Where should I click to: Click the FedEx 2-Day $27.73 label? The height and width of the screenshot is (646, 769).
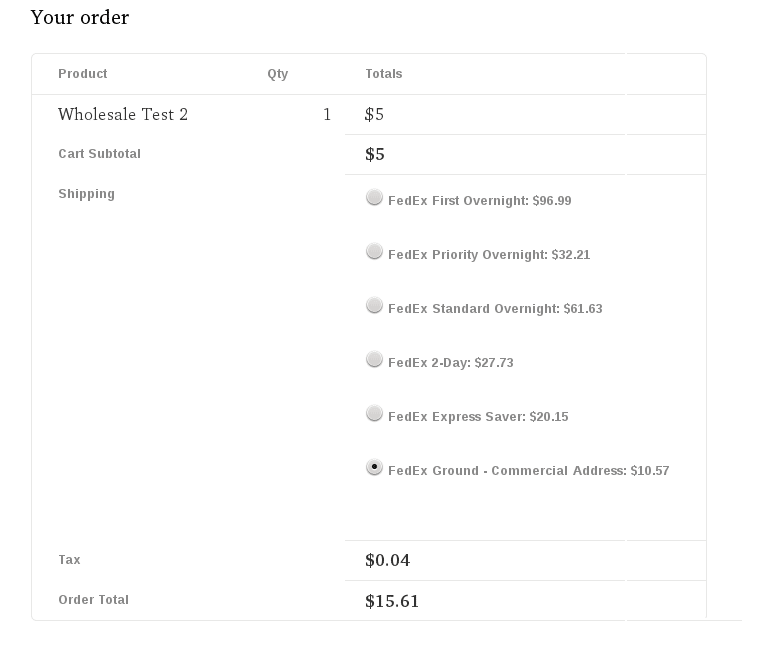pyautogui.click(x=451, y=362)
